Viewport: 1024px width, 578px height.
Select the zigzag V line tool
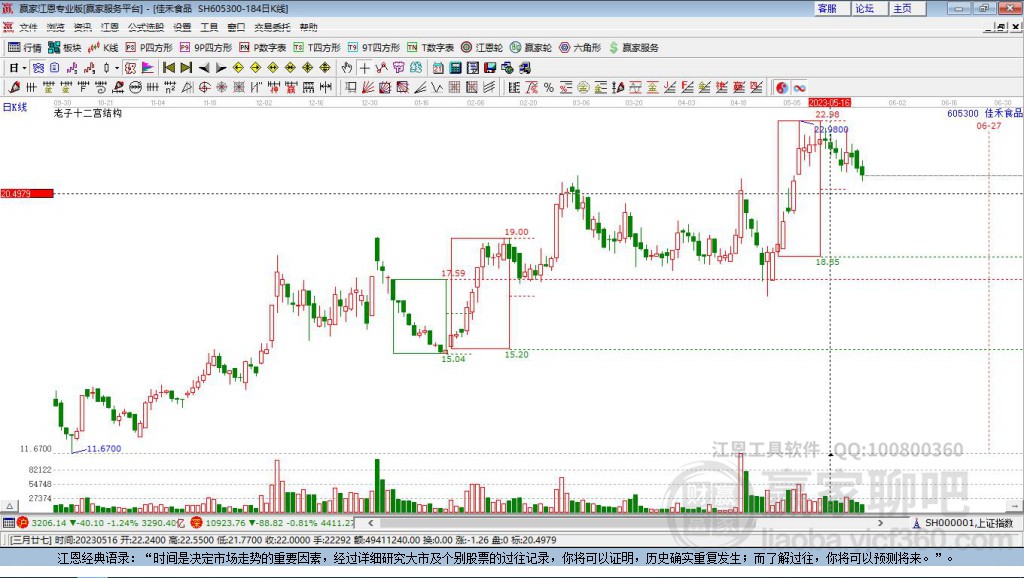(437, 88)
